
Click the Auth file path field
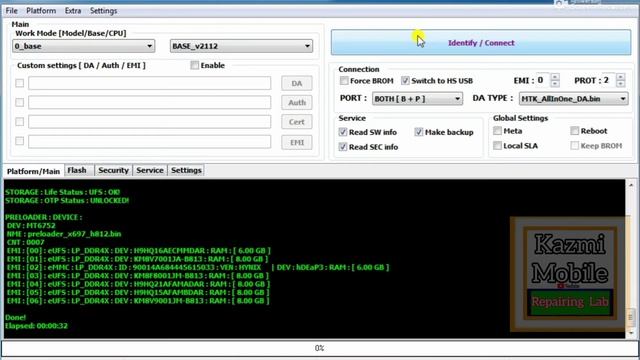coord(149,102)
